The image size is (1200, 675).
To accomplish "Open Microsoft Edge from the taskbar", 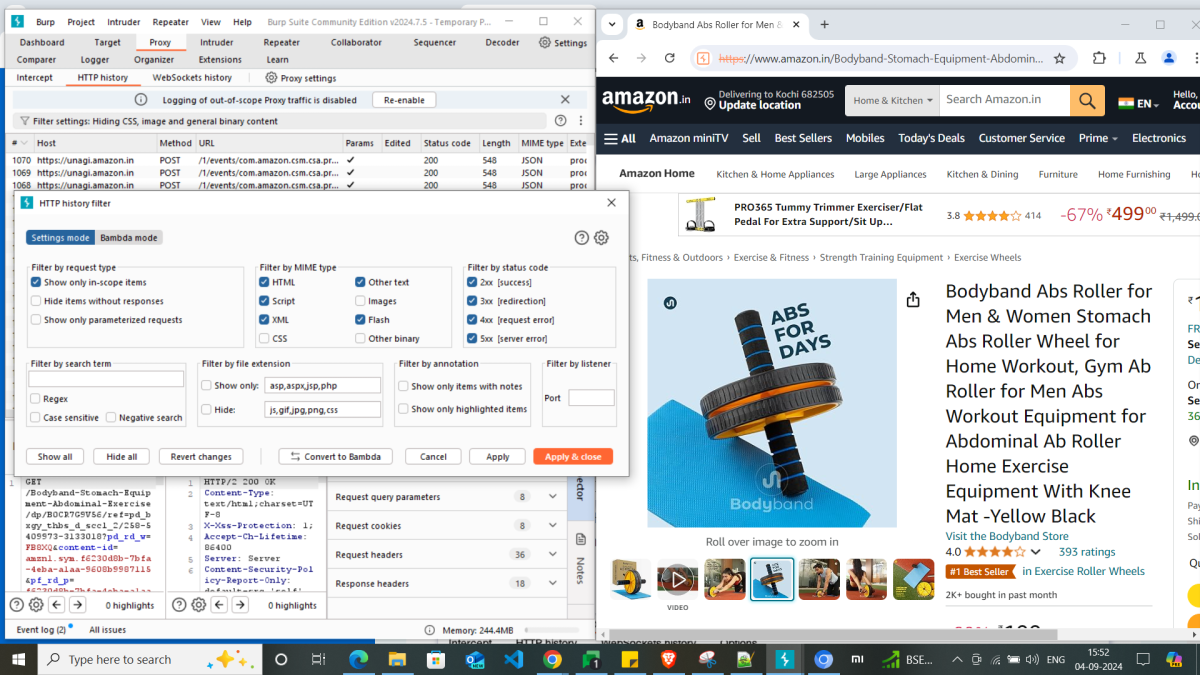I will tap(358, 660).
